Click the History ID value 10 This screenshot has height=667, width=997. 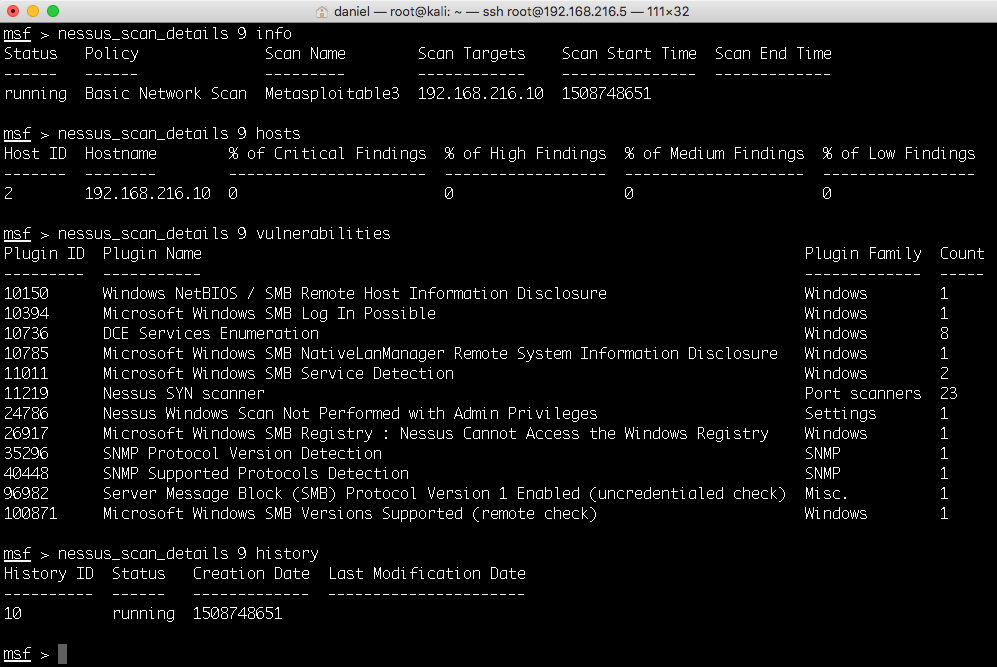click(13, 614)
